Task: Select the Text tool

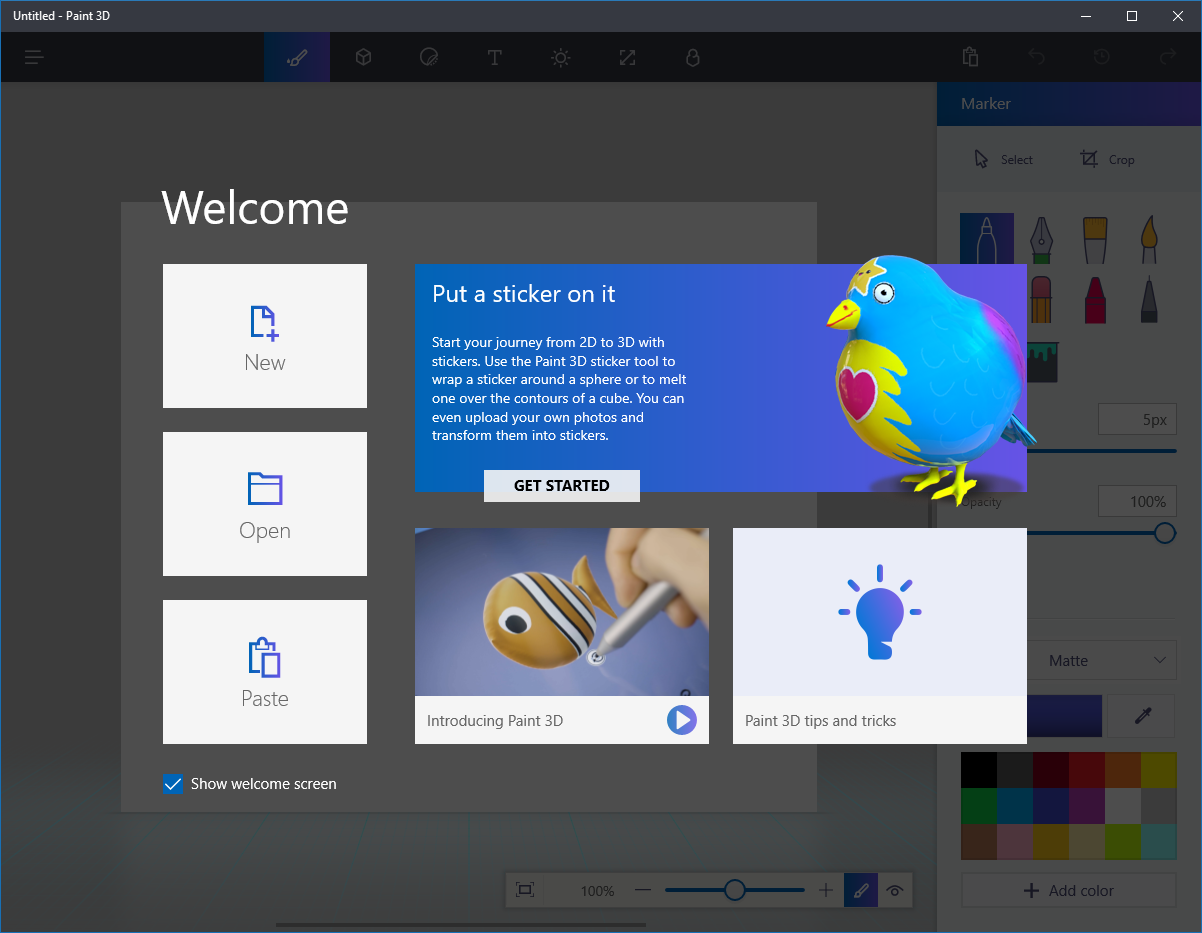Action: point(494,57)
